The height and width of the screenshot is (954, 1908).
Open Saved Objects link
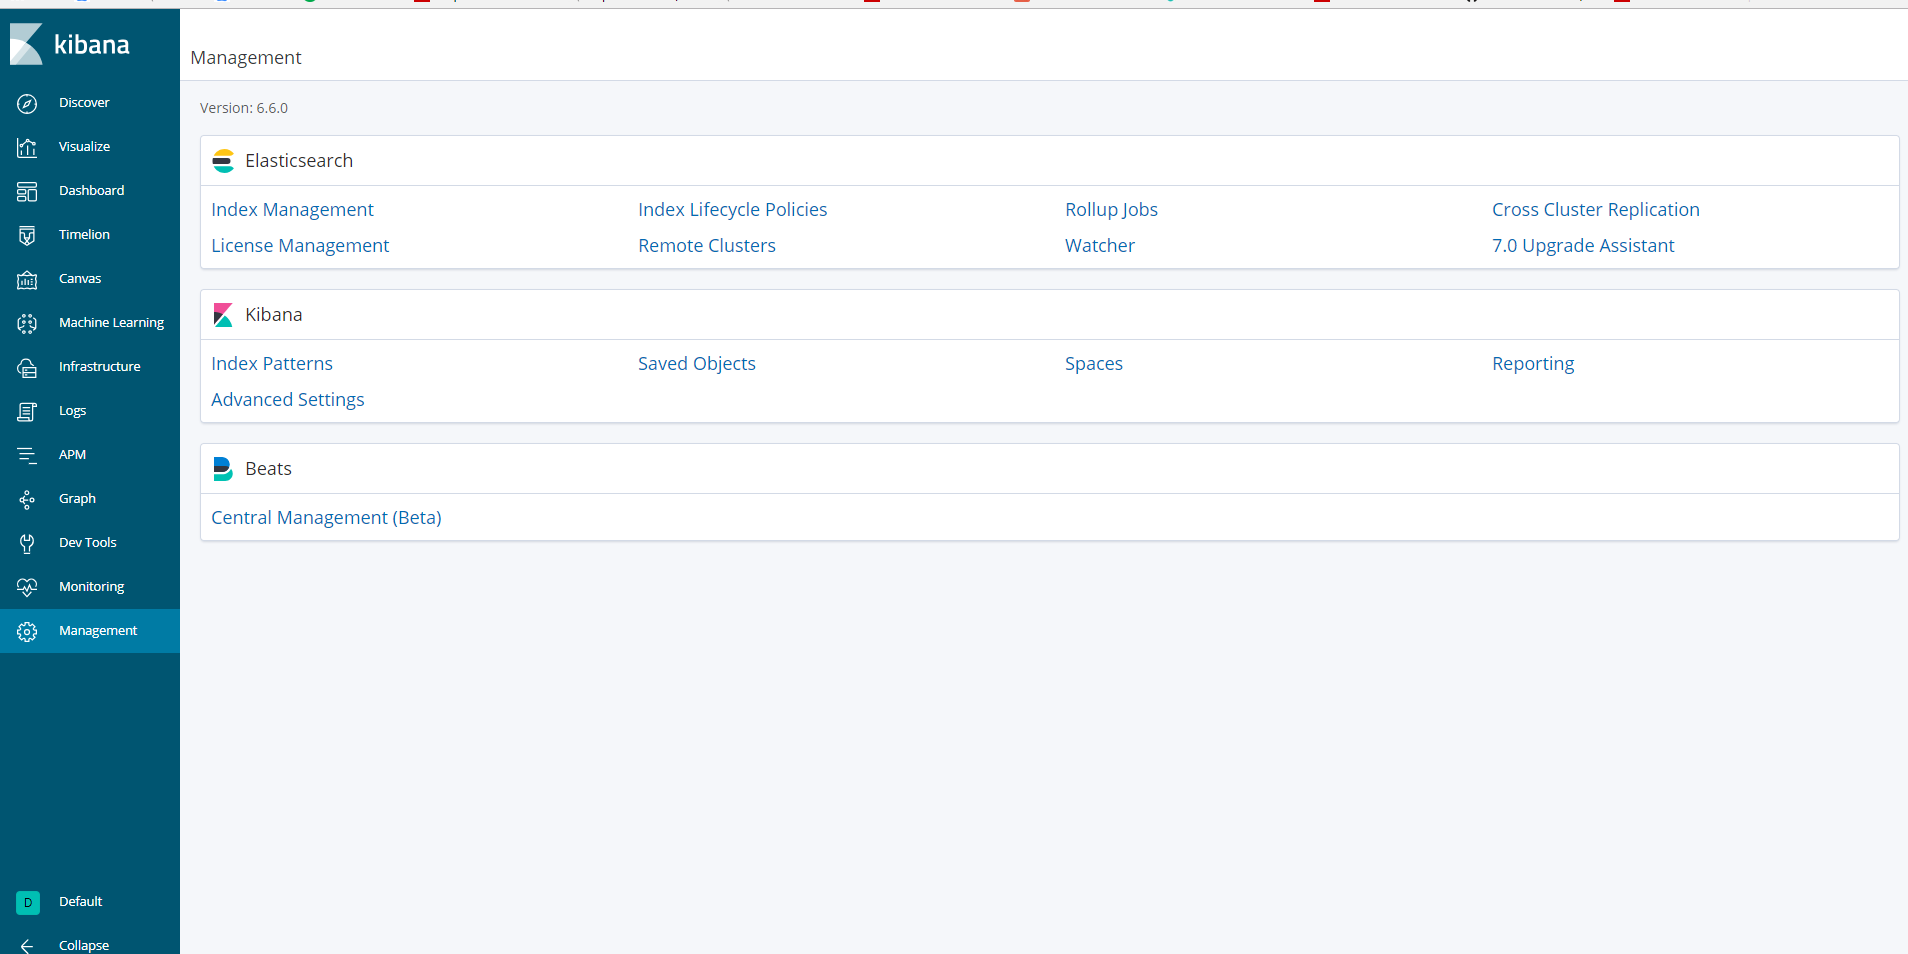coord(697,364)
